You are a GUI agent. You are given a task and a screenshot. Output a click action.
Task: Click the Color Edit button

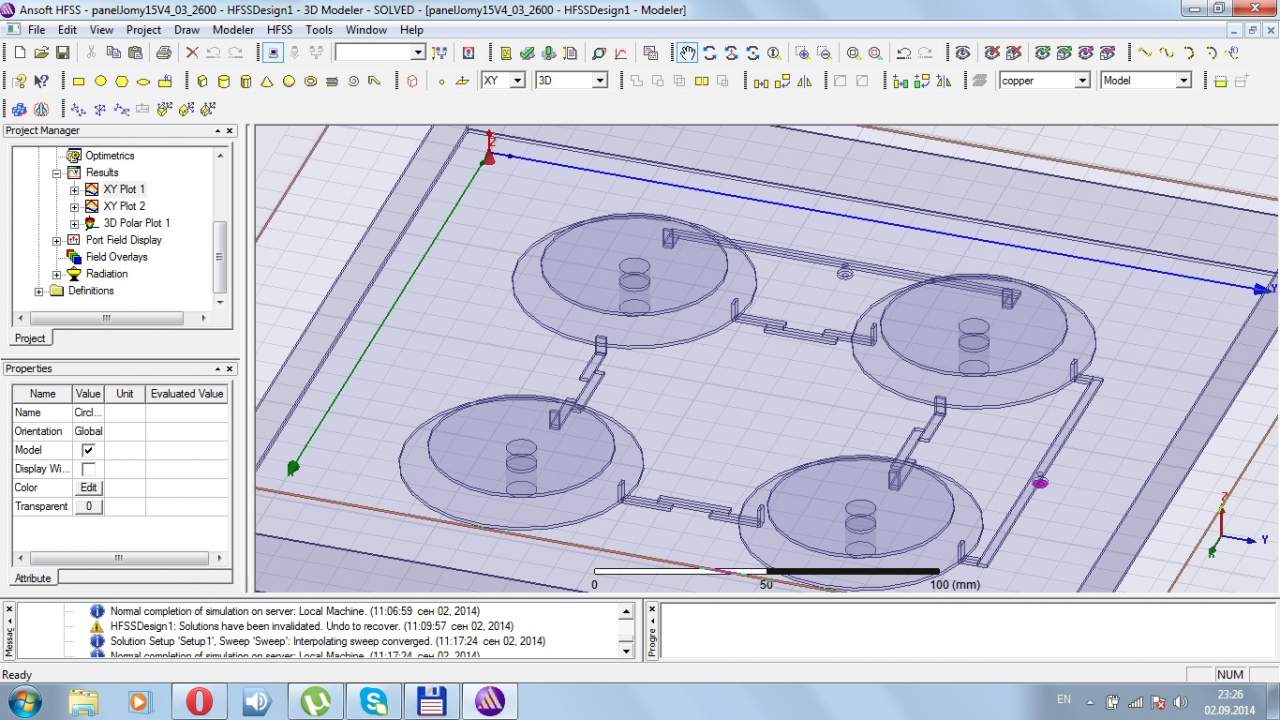pos(88,488)
